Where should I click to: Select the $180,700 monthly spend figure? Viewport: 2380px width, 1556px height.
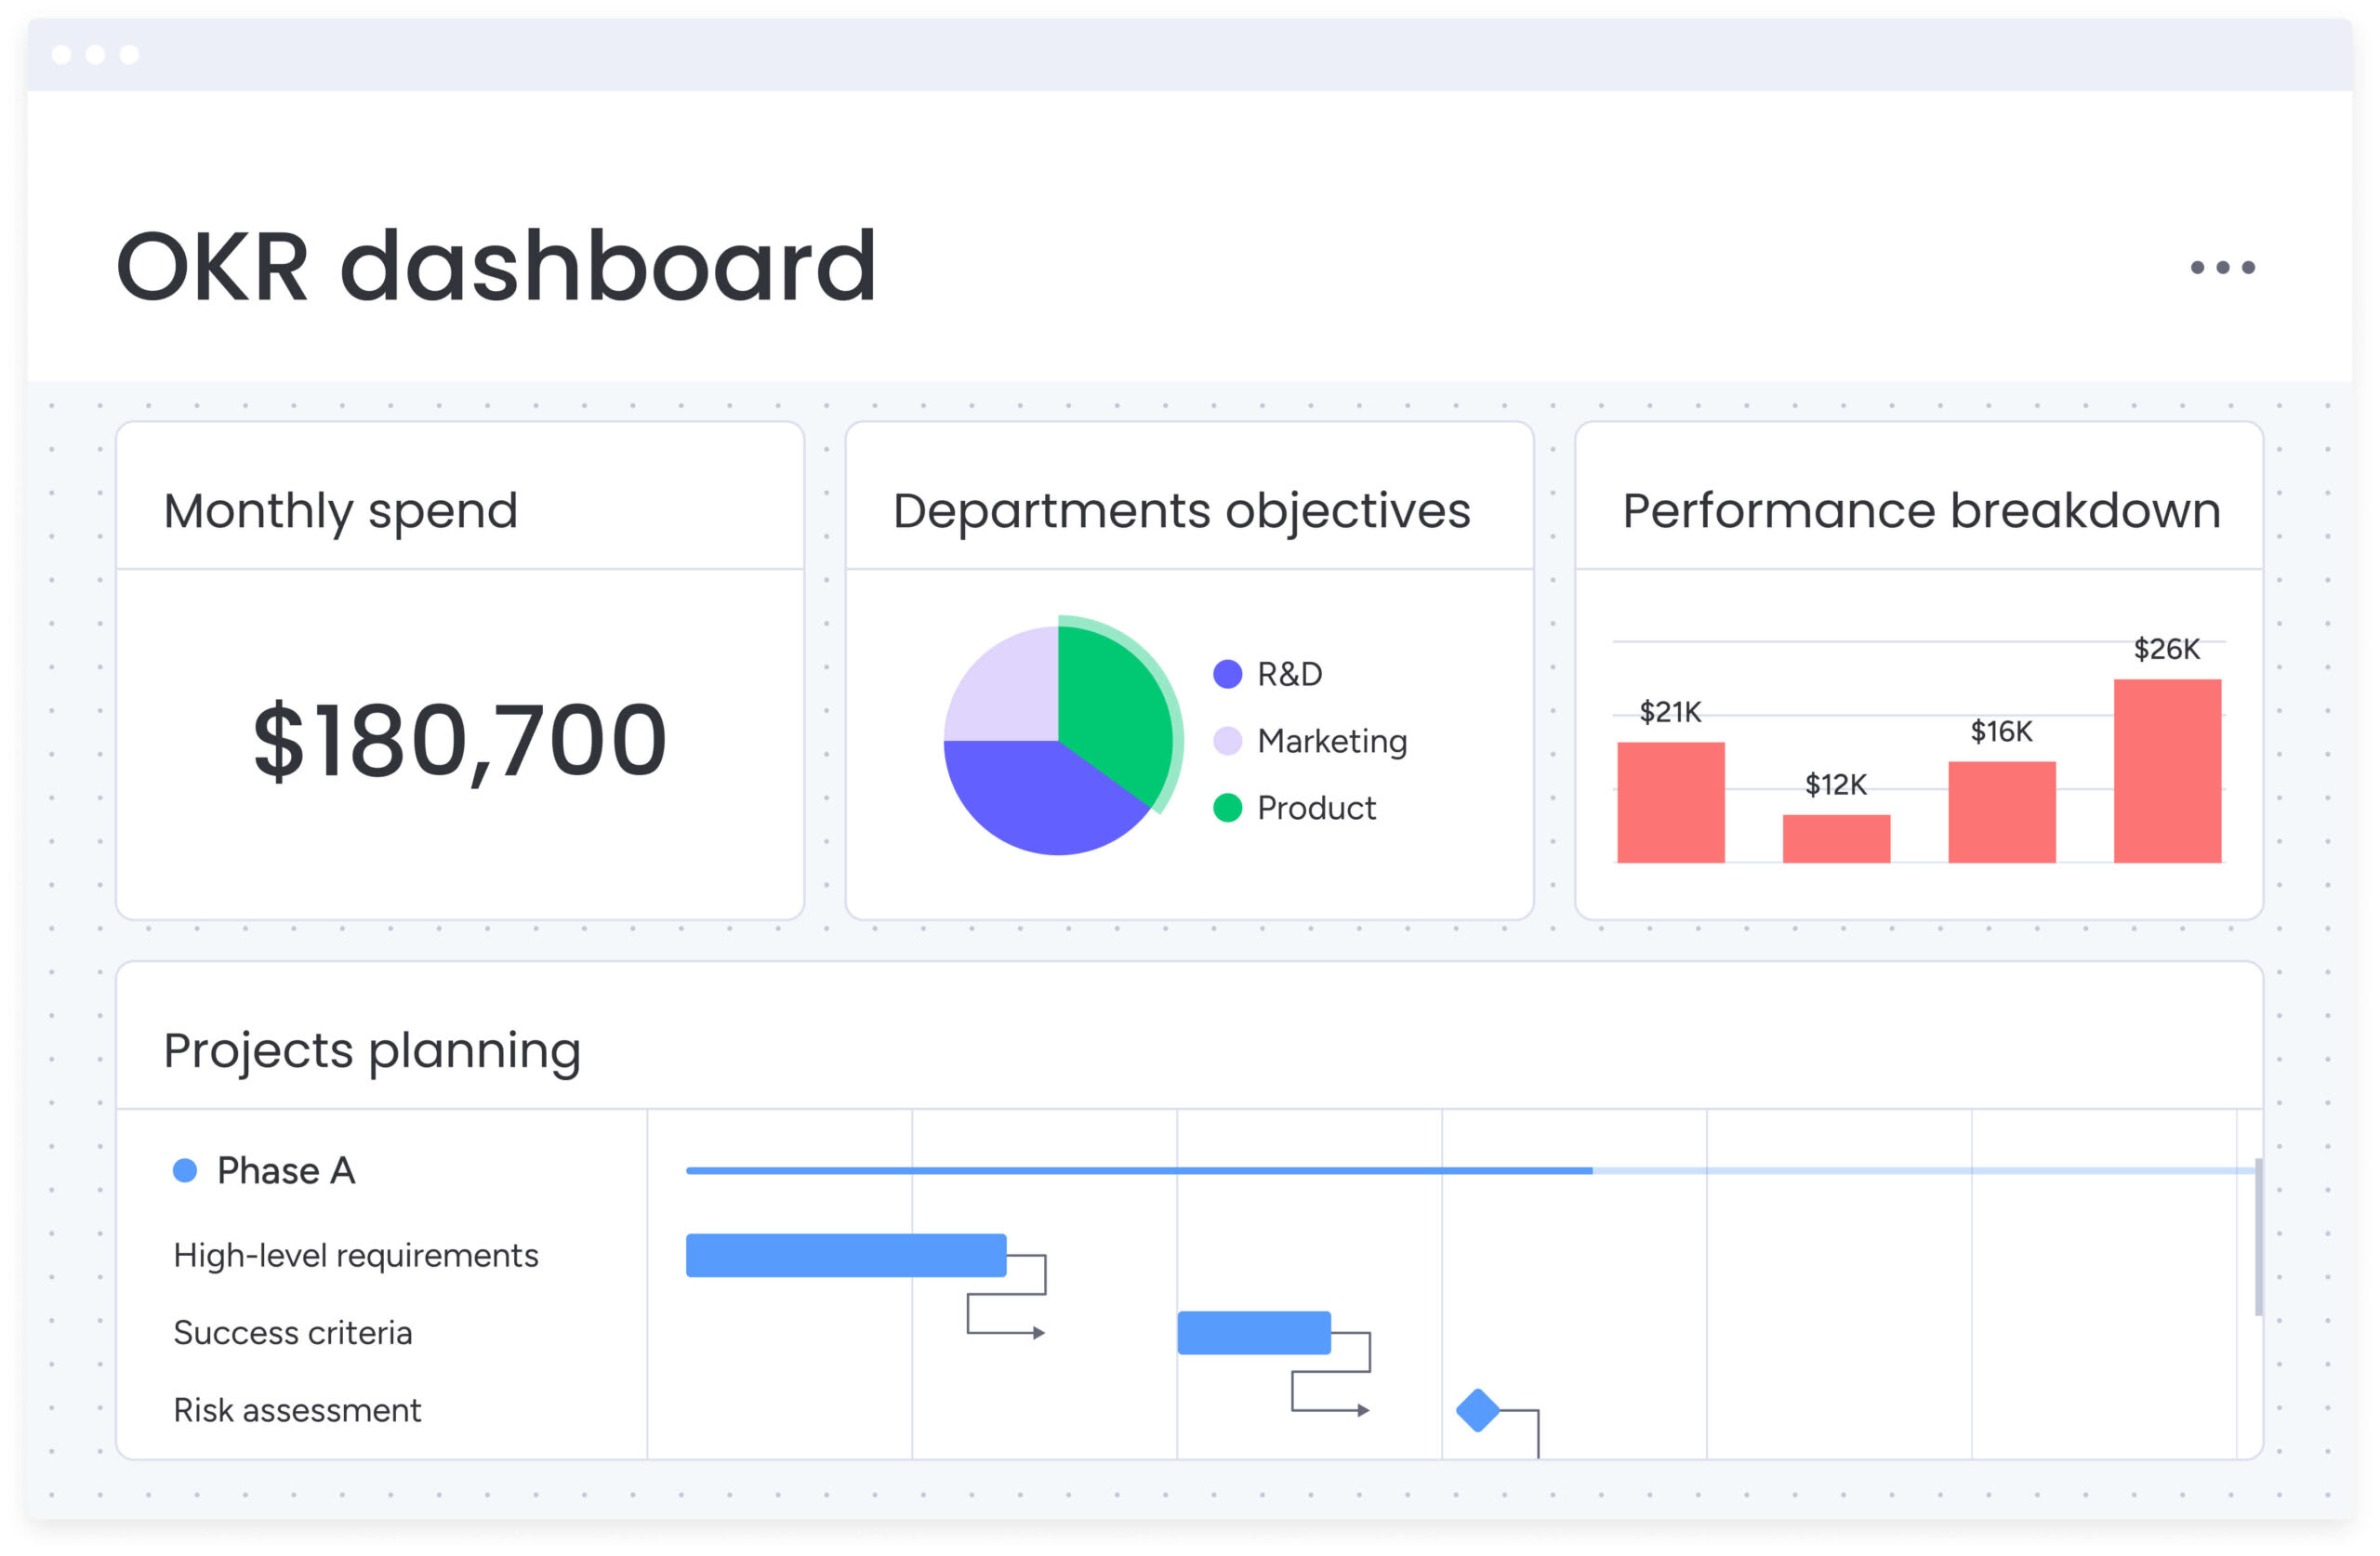pos(458,740)
